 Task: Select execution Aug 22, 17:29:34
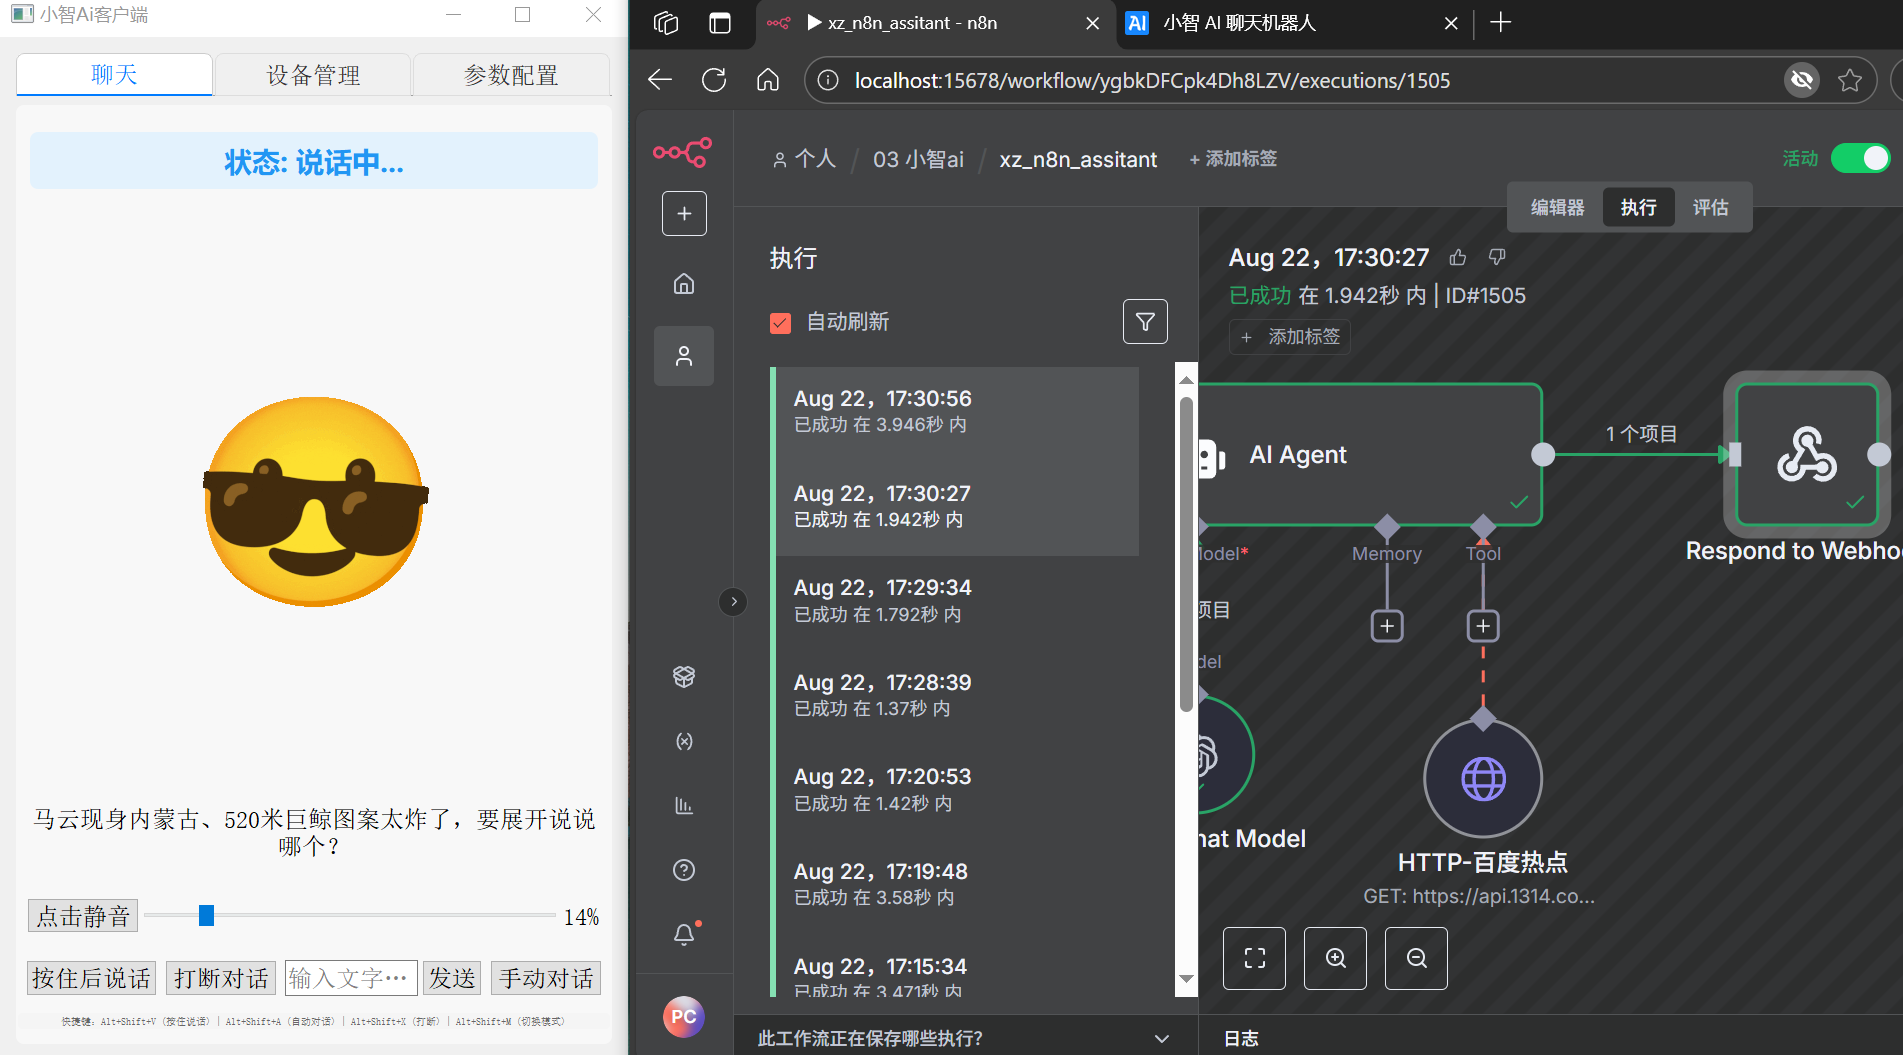[x=956, y=602]
